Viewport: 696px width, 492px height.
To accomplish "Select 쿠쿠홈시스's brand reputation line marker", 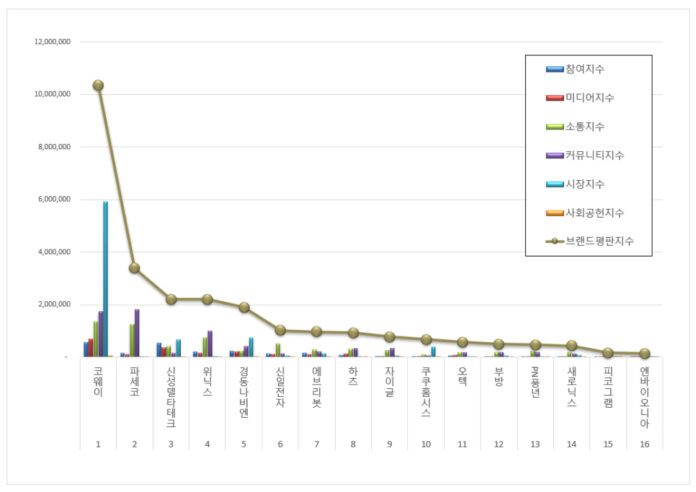I will click(426, 340).
